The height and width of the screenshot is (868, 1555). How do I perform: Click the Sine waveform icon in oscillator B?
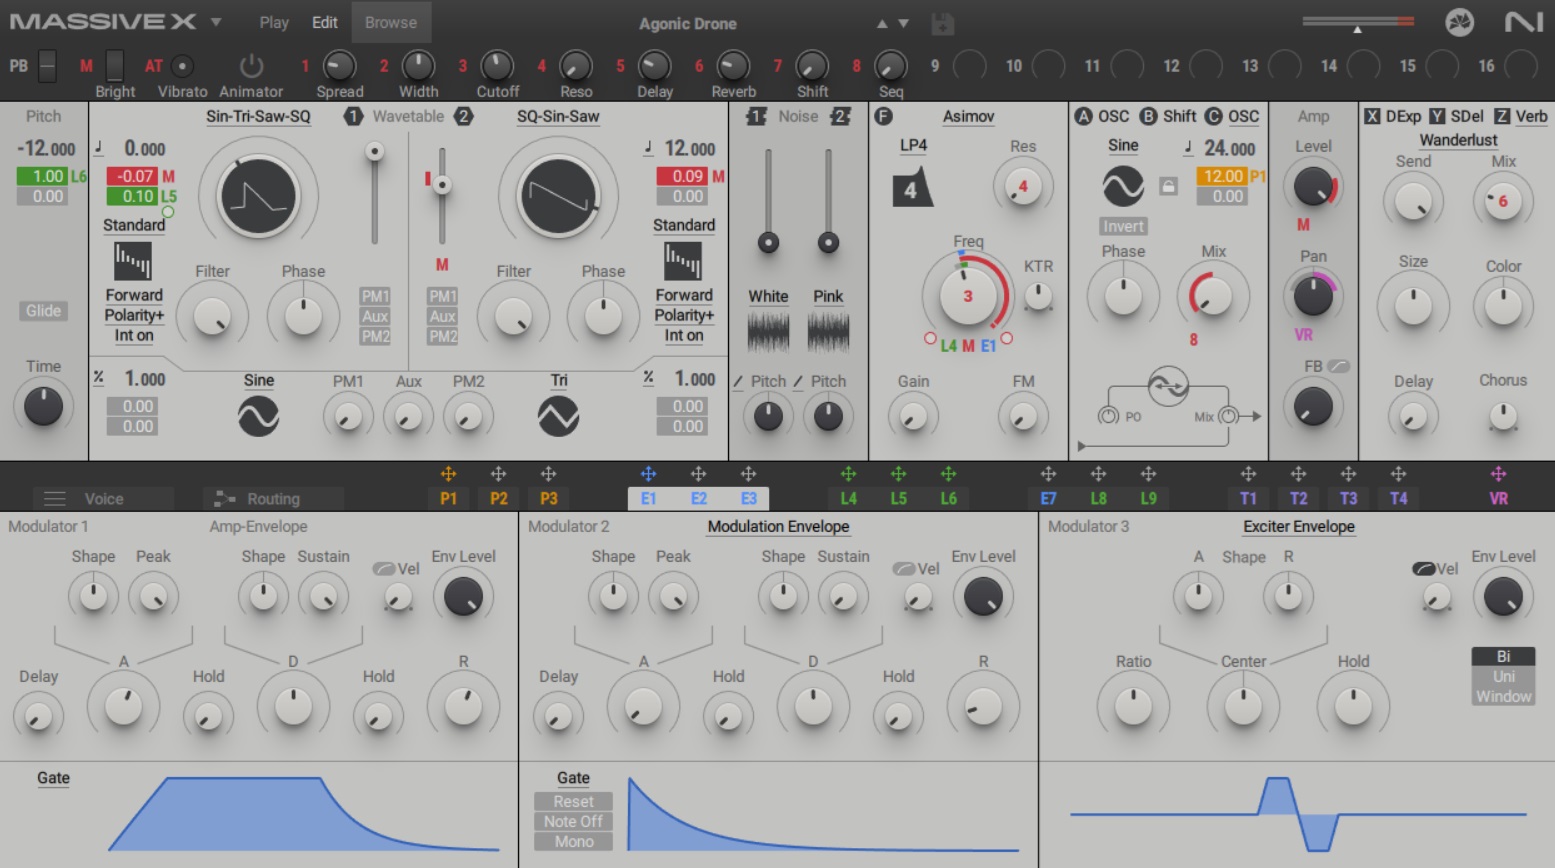click(1123, 186)
